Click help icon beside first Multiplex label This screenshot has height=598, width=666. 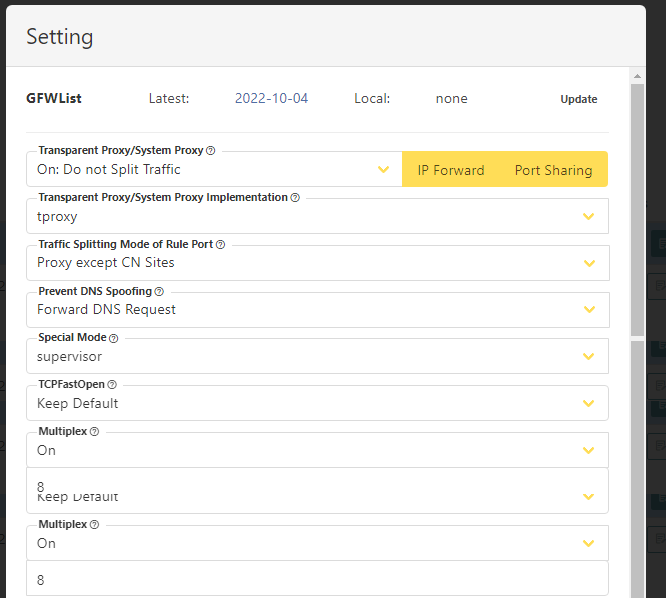[x=95, y=432]
